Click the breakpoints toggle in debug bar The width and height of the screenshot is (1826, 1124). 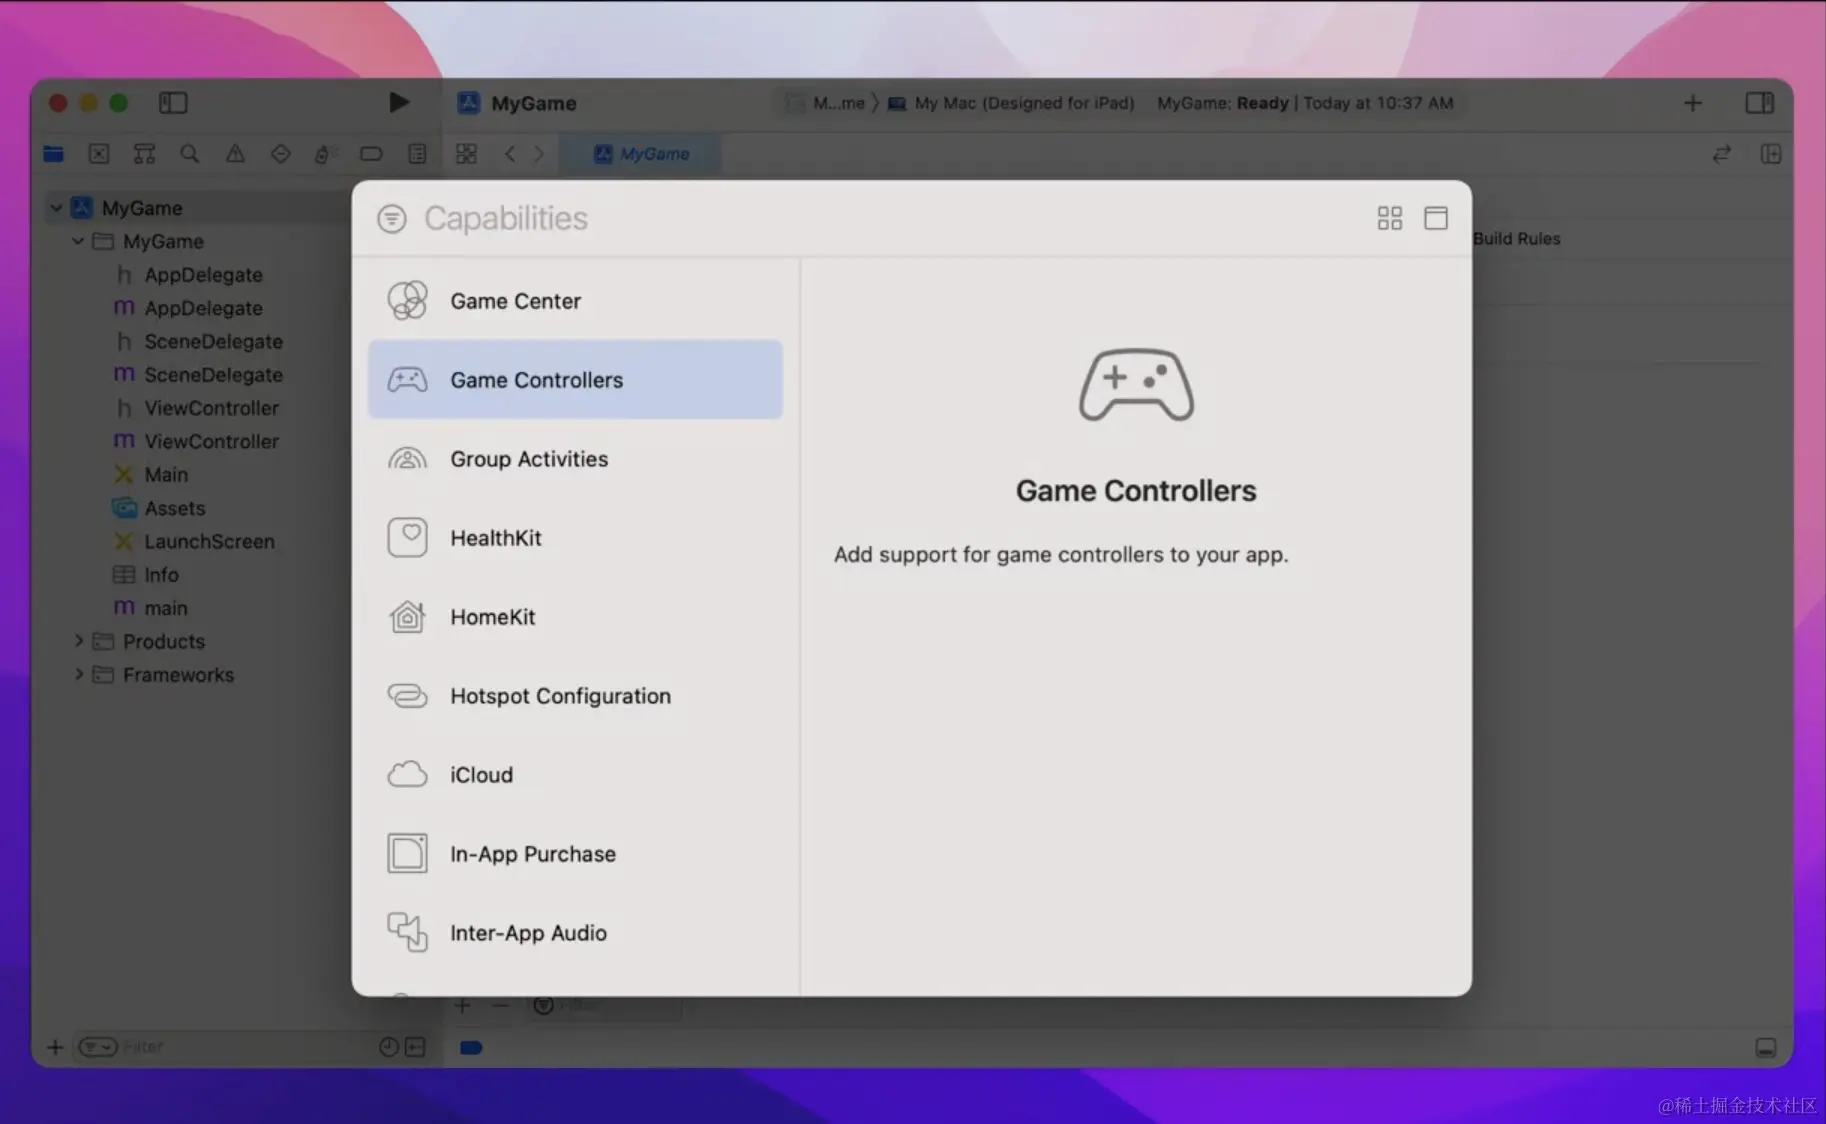click(x=470, y=1047)
